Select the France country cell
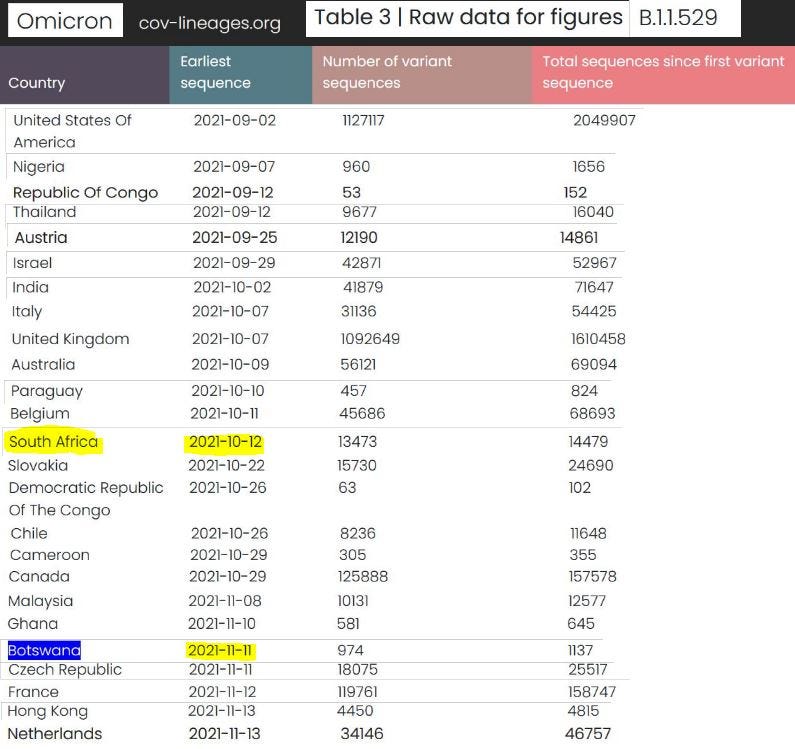The height and width of the screenshot is (749, 795). pos(33,692)
